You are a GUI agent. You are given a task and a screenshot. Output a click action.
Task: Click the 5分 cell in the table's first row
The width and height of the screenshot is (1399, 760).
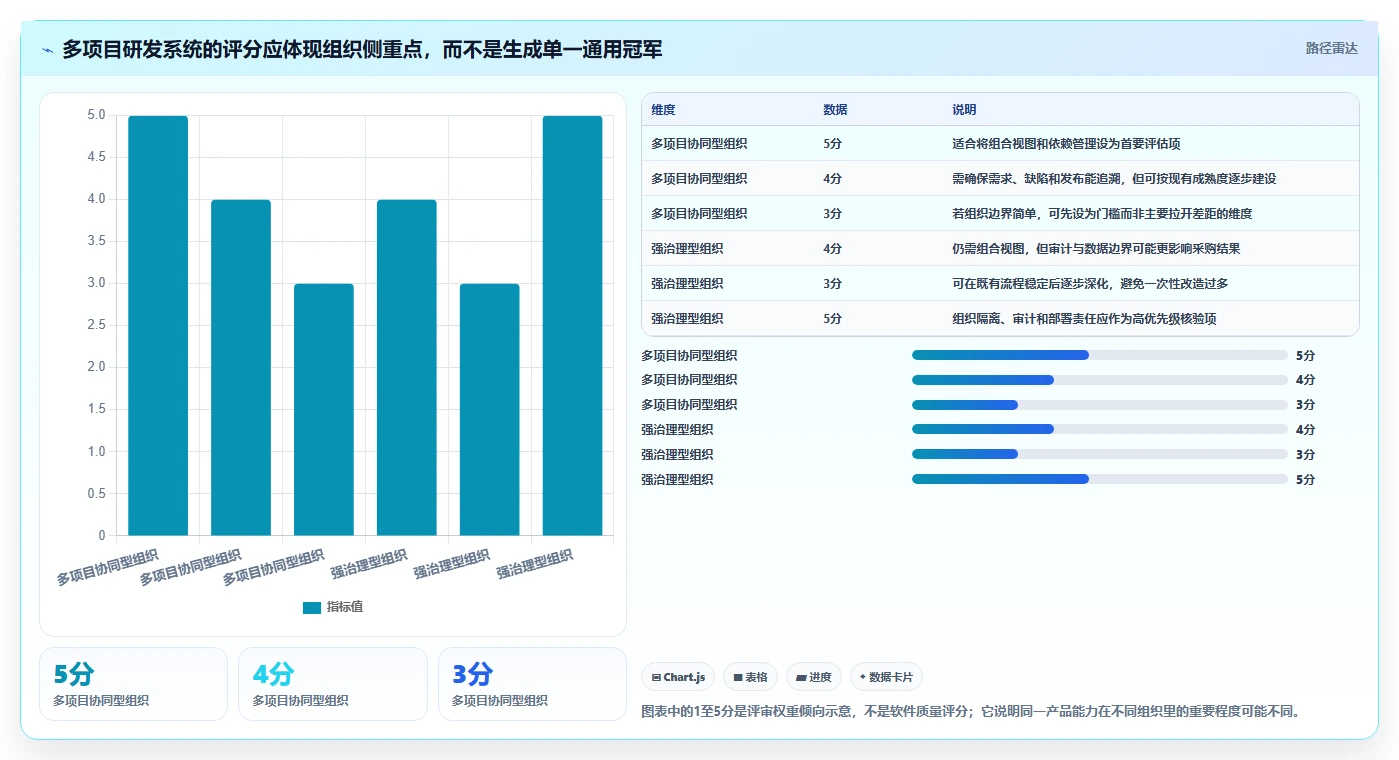[x=832, y=144]
